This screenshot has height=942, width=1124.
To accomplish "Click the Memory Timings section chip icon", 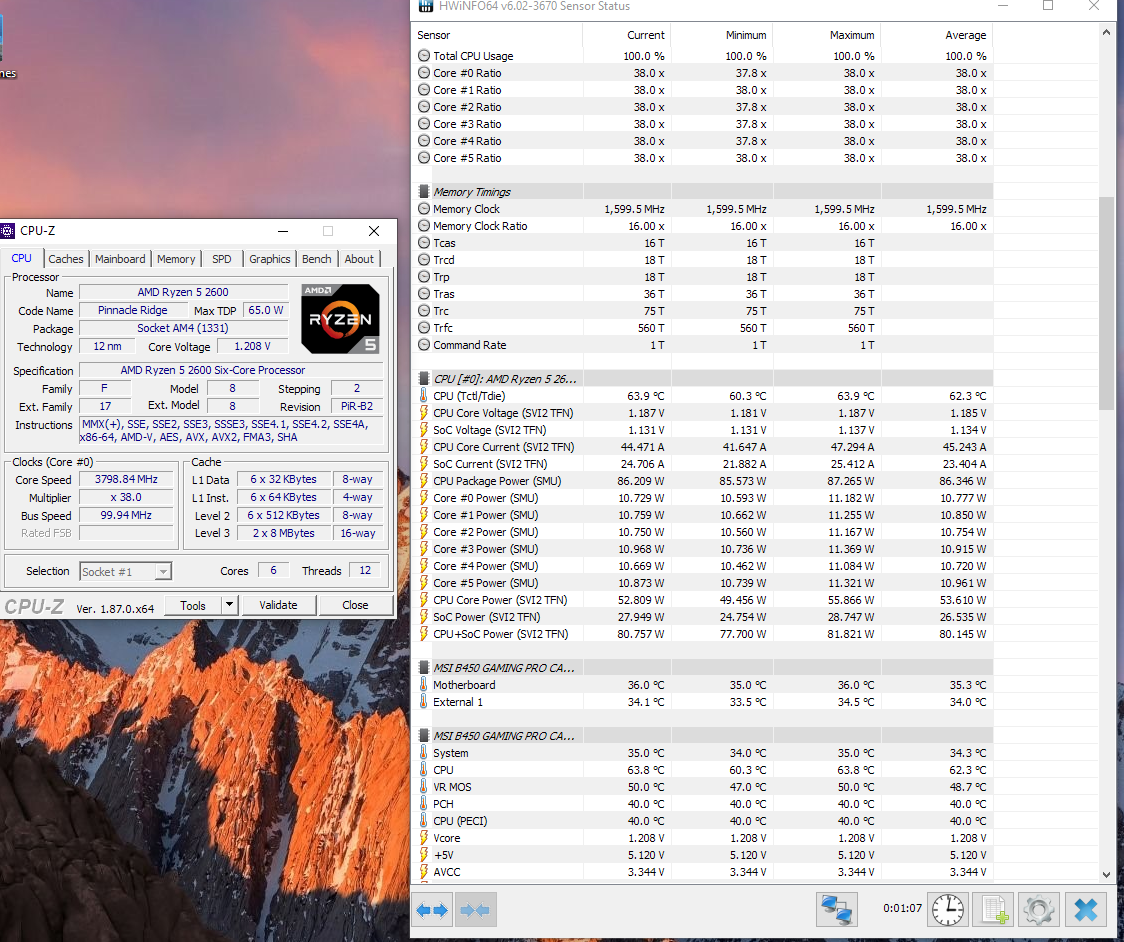I will coord(424,191).
